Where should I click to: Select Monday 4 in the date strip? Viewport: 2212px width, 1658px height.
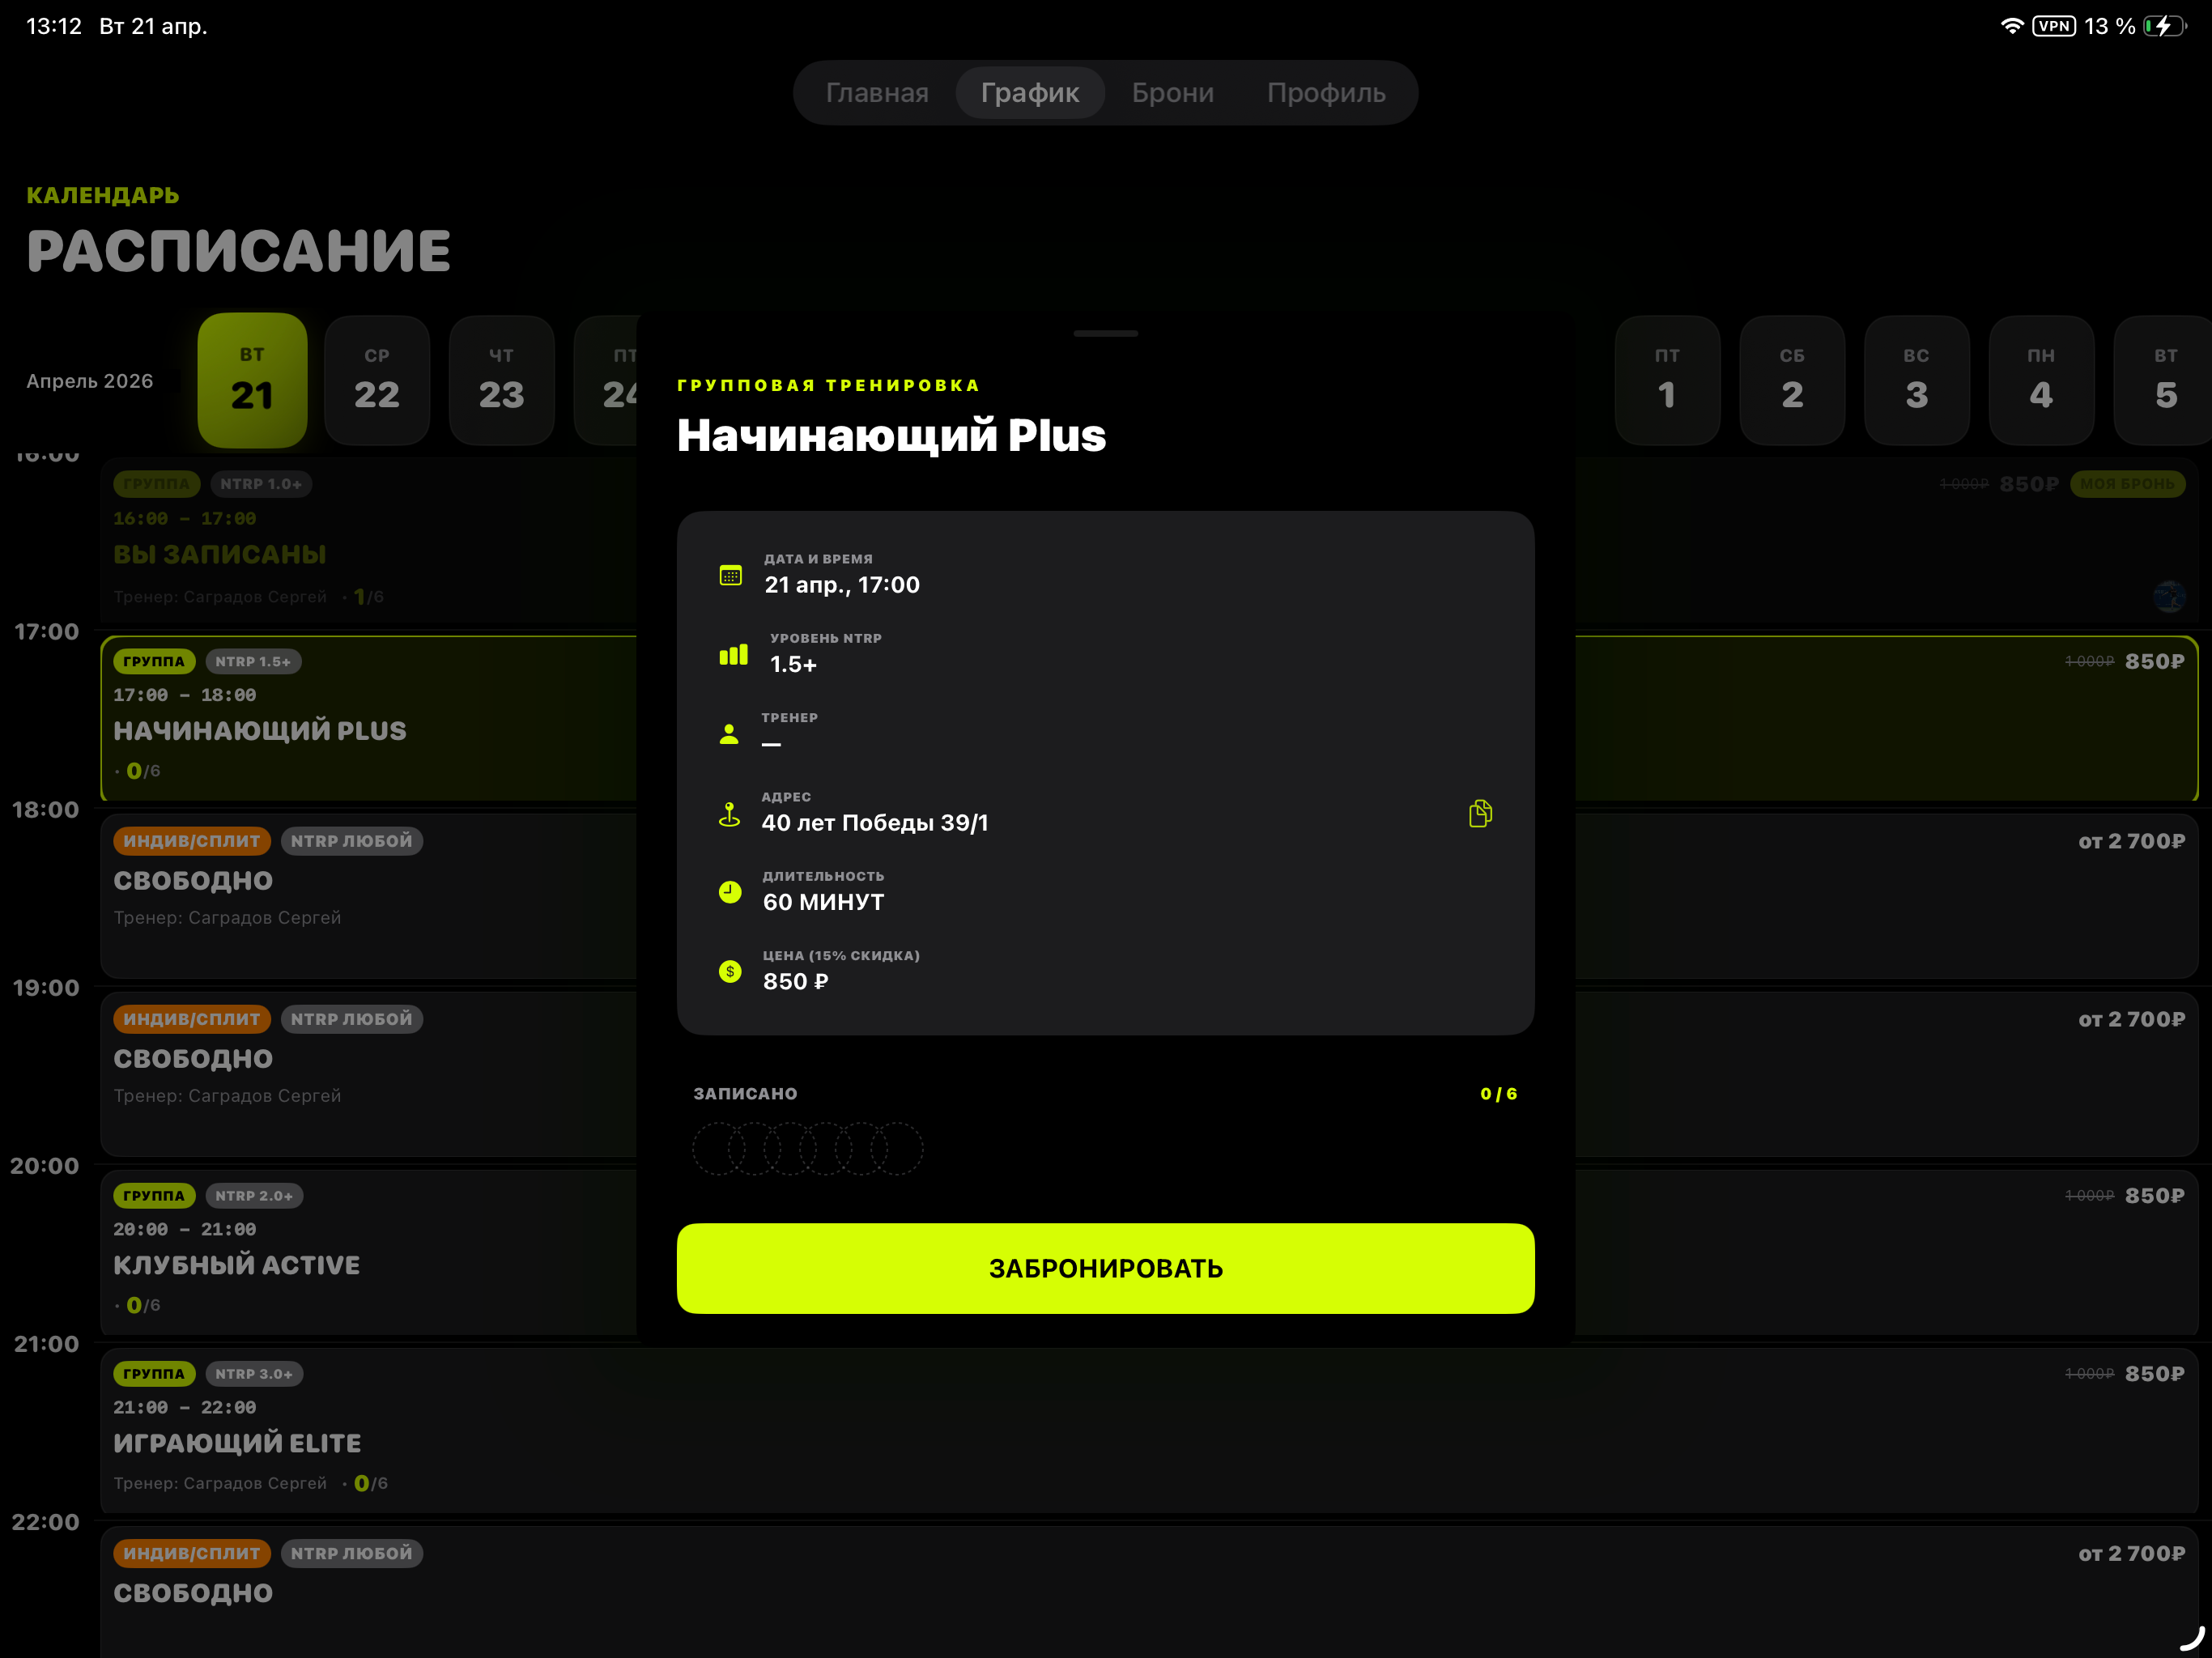click(2041, 380)
